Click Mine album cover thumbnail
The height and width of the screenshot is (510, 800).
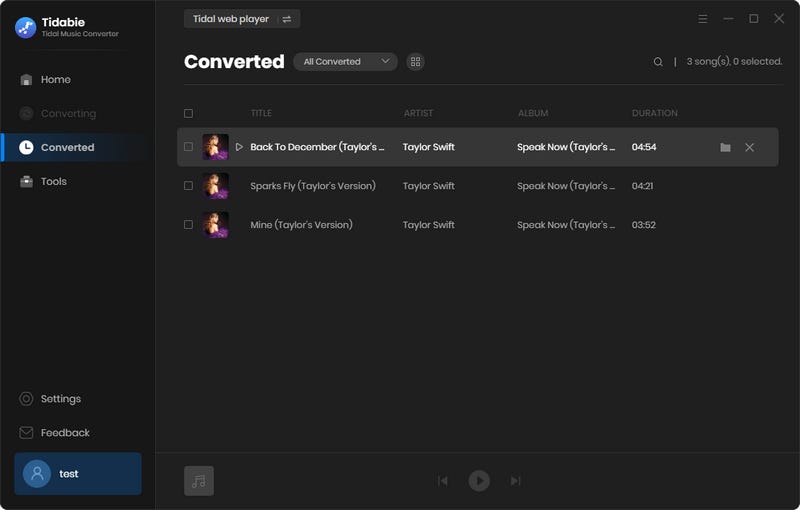215,225
